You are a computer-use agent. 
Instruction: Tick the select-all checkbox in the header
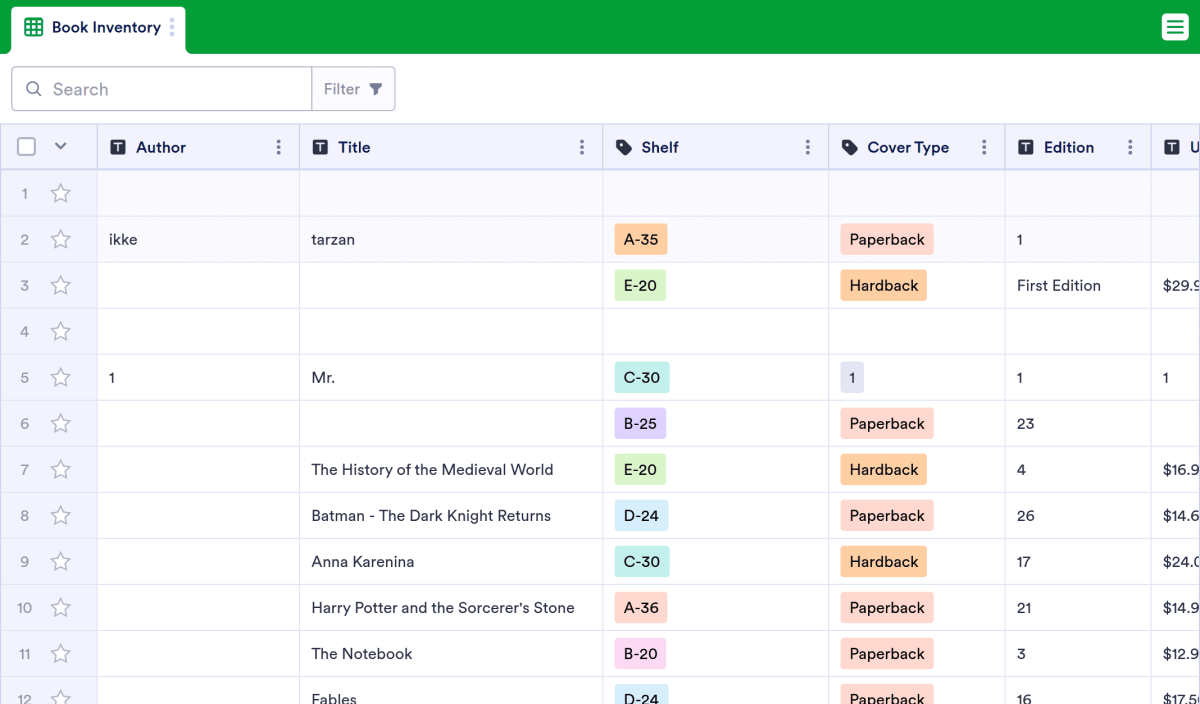27,147
